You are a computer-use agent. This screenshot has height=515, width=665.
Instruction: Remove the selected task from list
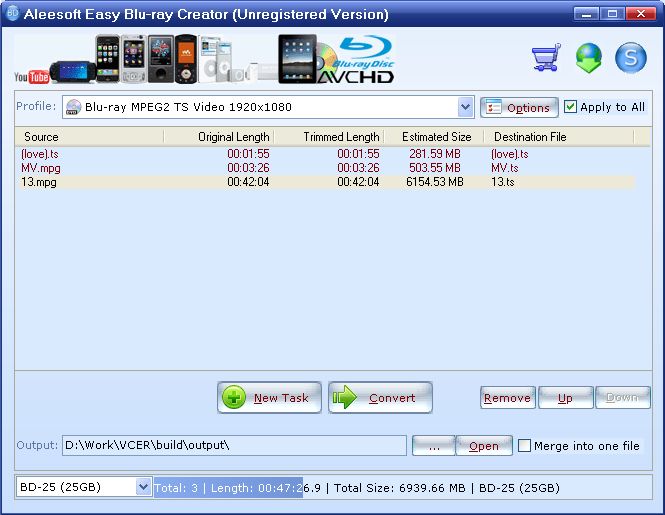(x=507, y=398)
